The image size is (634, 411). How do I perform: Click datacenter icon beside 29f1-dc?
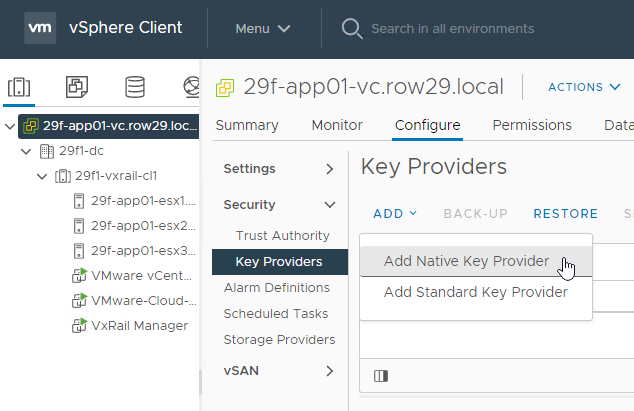[x=46, y=151]
